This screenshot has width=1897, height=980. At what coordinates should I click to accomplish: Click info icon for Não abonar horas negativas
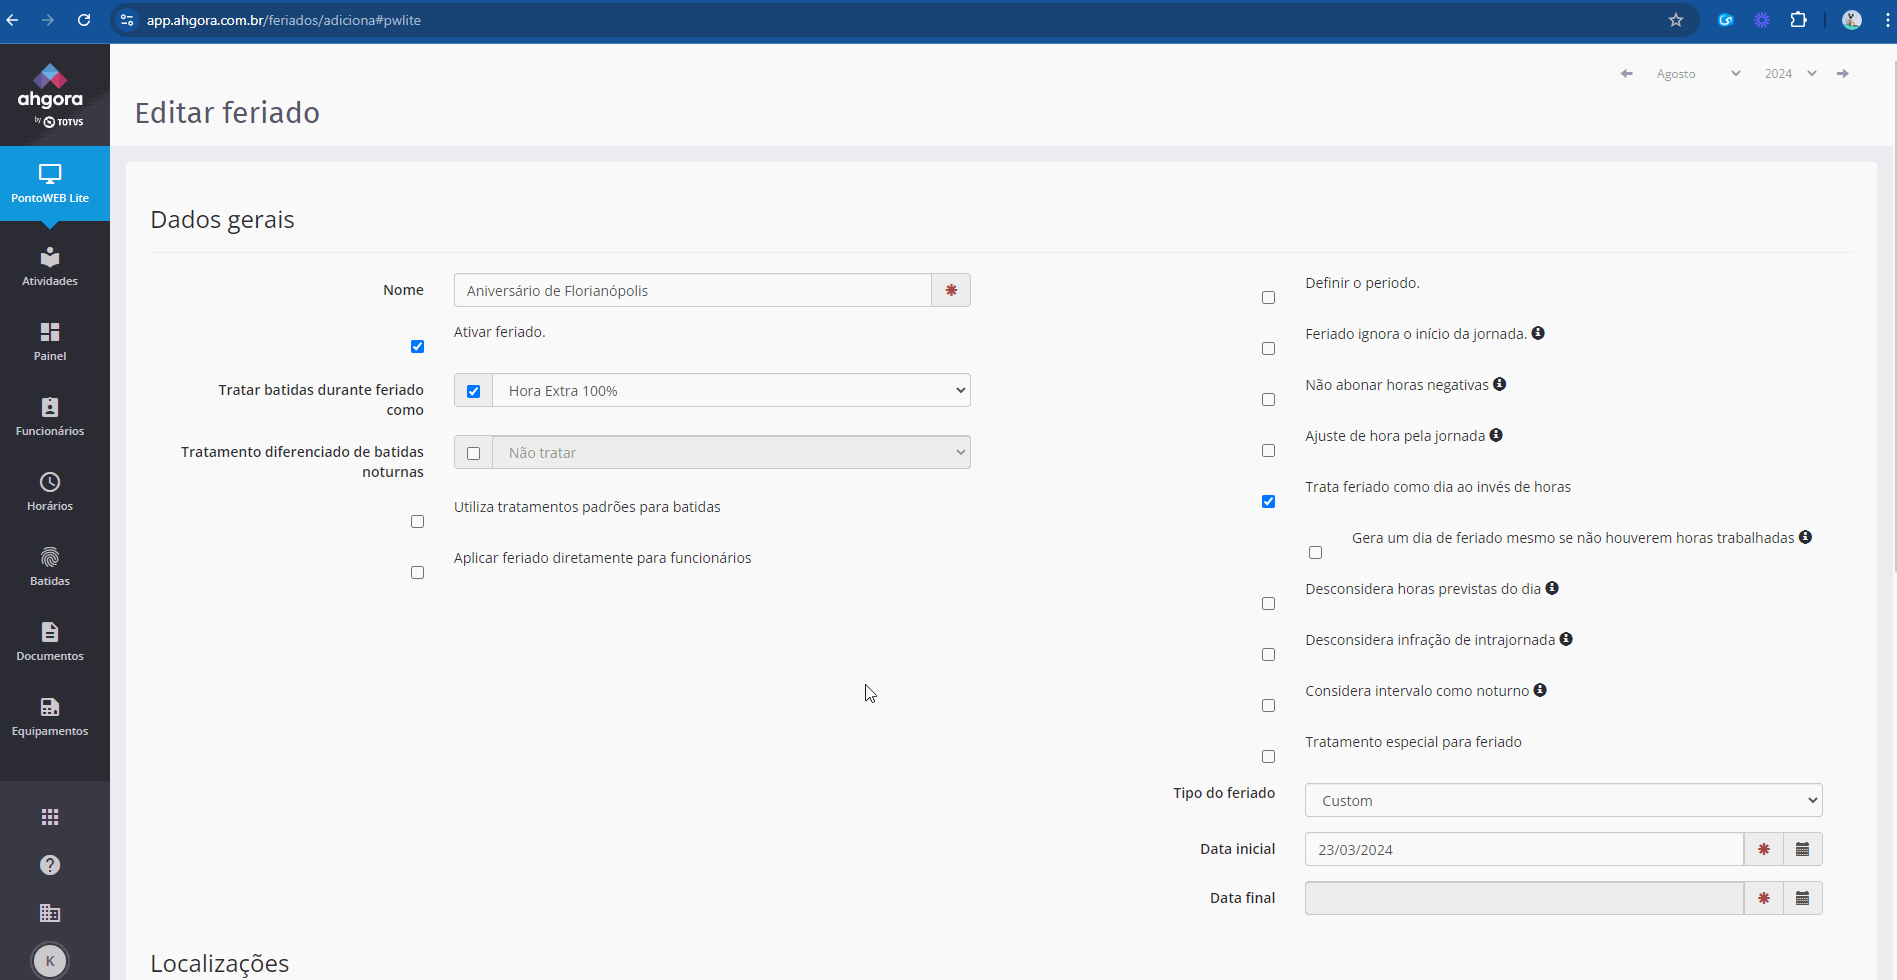(1499, 384)
